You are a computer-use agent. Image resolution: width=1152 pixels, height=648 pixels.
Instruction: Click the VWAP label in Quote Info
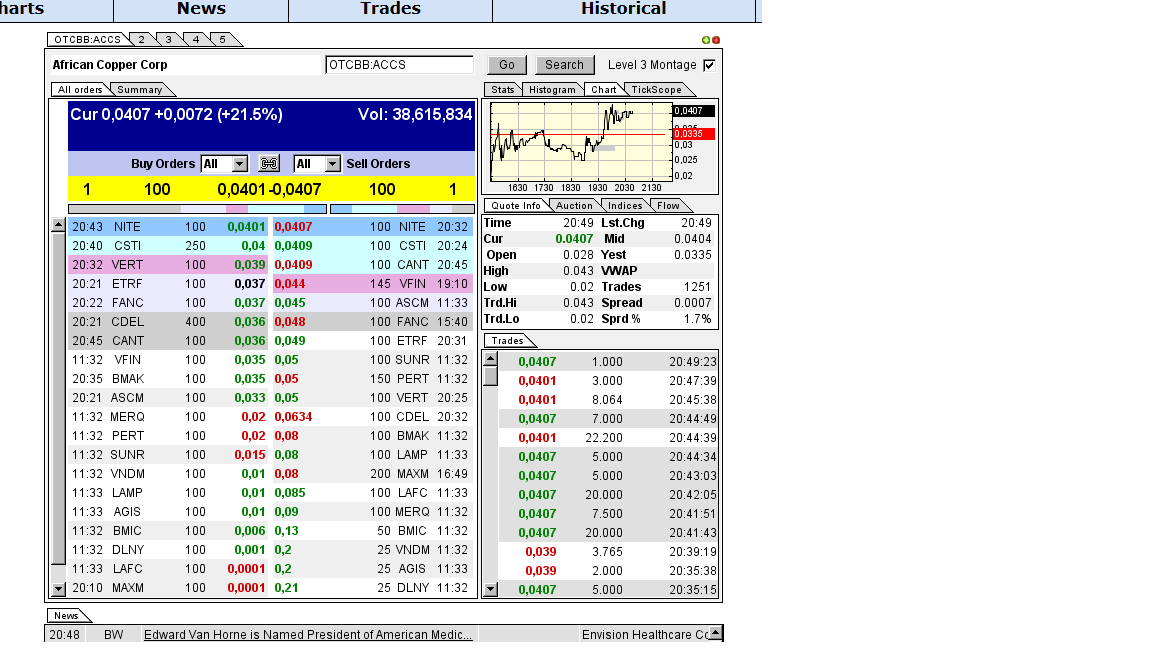tap(619, 270)
